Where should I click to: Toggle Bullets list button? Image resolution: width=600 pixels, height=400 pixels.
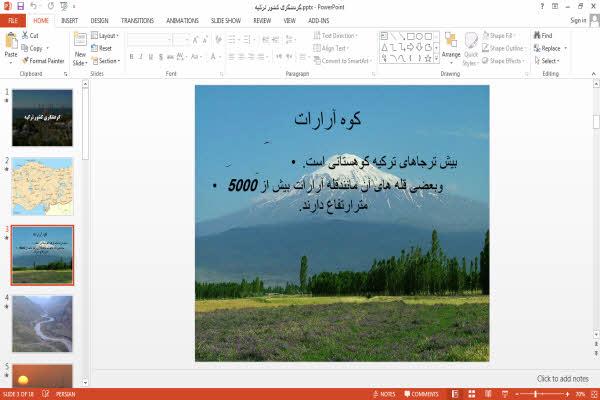[233, 39]
